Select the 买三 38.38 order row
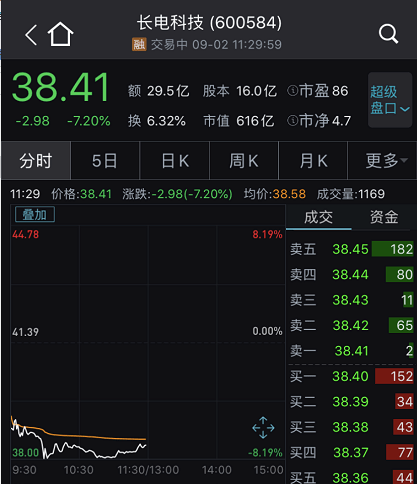This screenshot has width=417, height=484. (352, 427)
